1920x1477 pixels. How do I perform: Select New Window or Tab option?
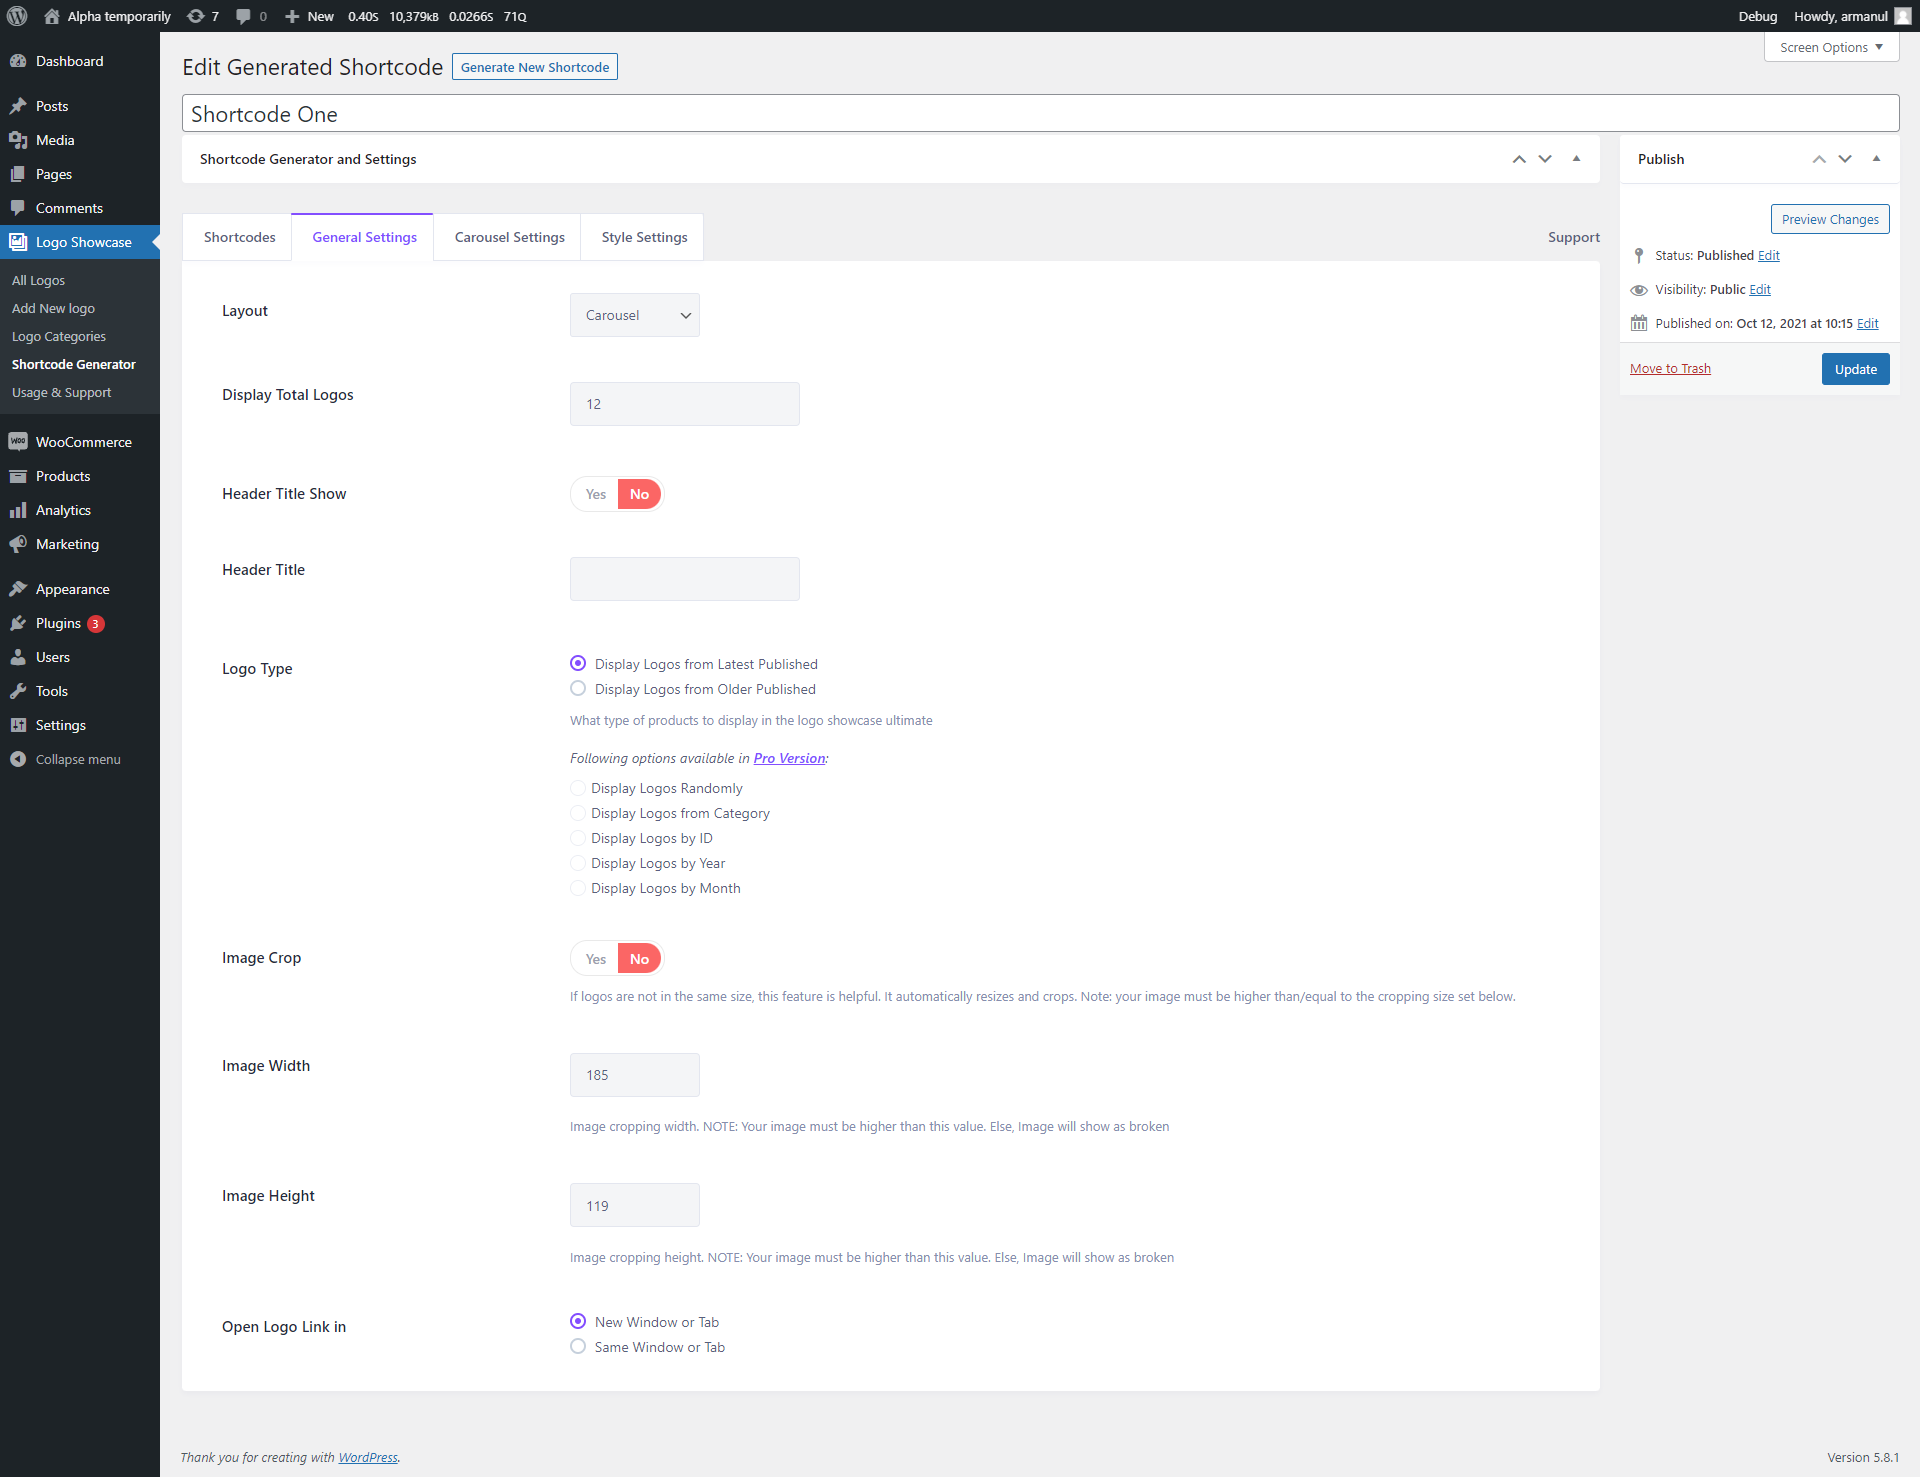(x=578, y=1321)
